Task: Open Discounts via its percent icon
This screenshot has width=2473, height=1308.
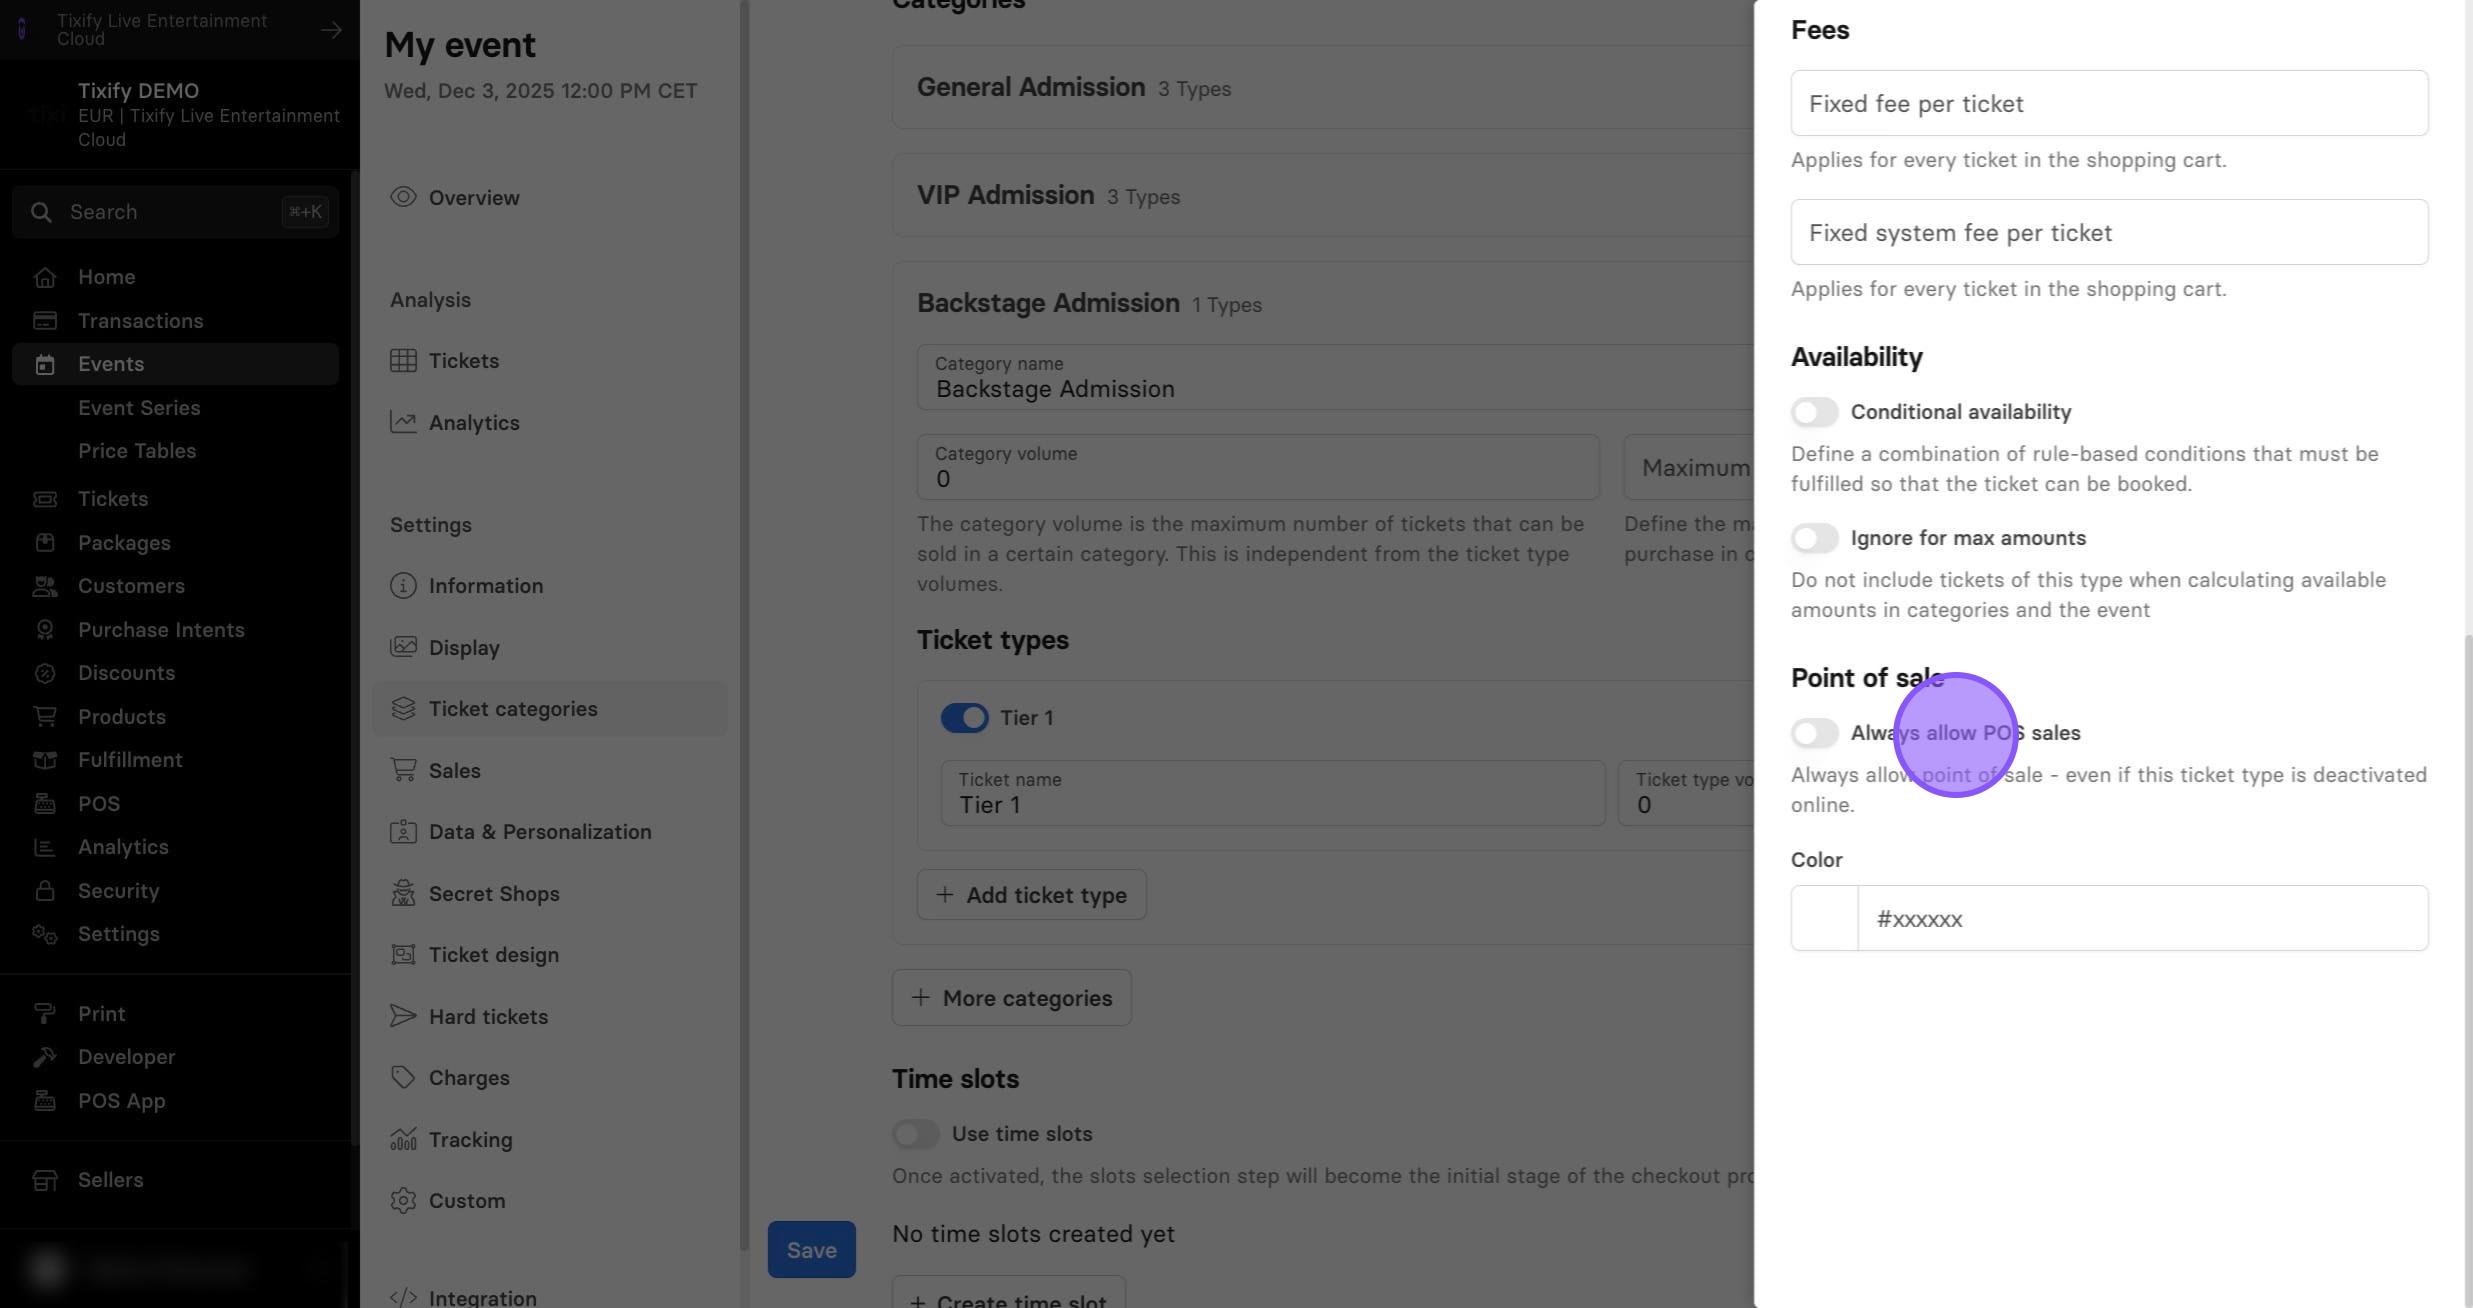Action: [x=44, y=673]
